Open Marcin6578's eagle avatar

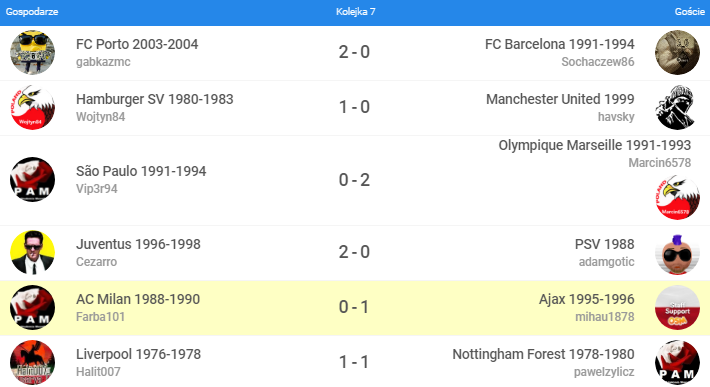(677, 198)
